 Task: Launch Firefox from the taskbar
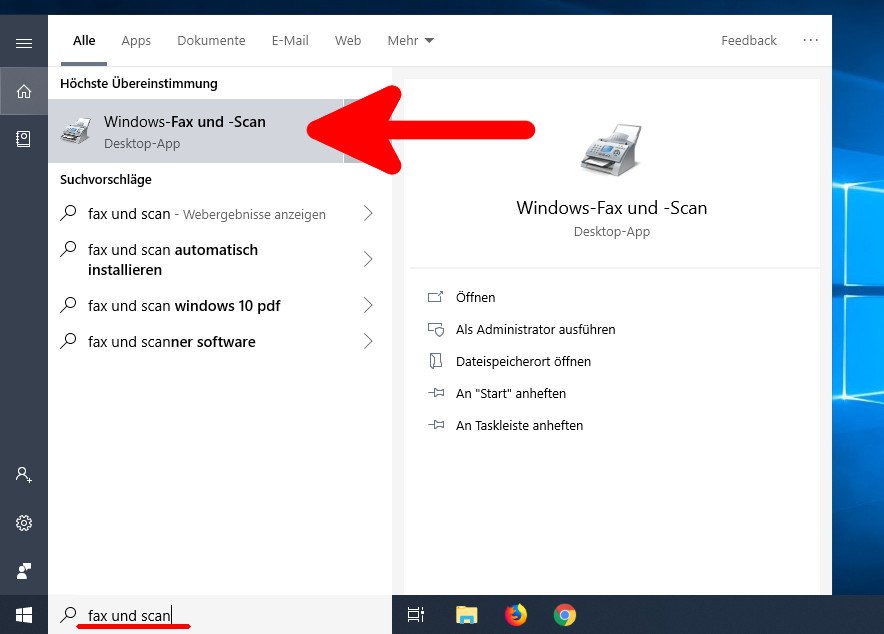click(x=516, y=614)
